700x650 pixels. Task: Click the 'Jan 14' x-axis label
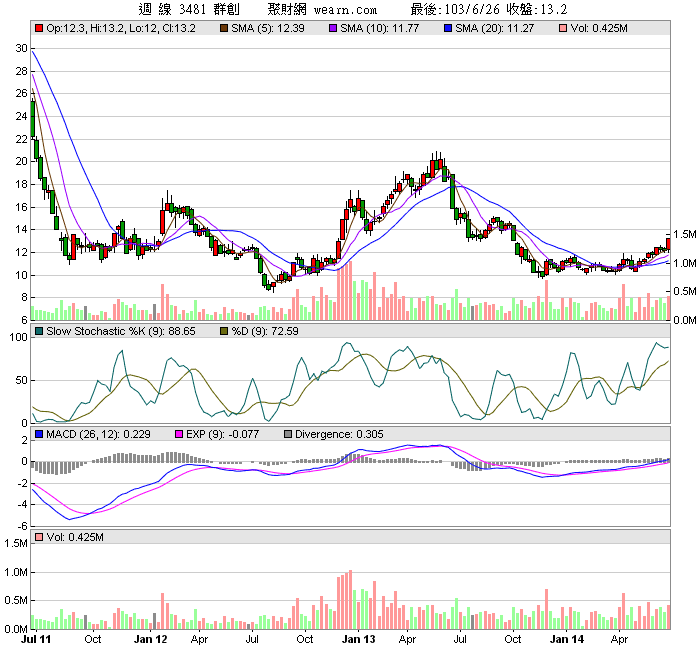click(x=566, y=639)
